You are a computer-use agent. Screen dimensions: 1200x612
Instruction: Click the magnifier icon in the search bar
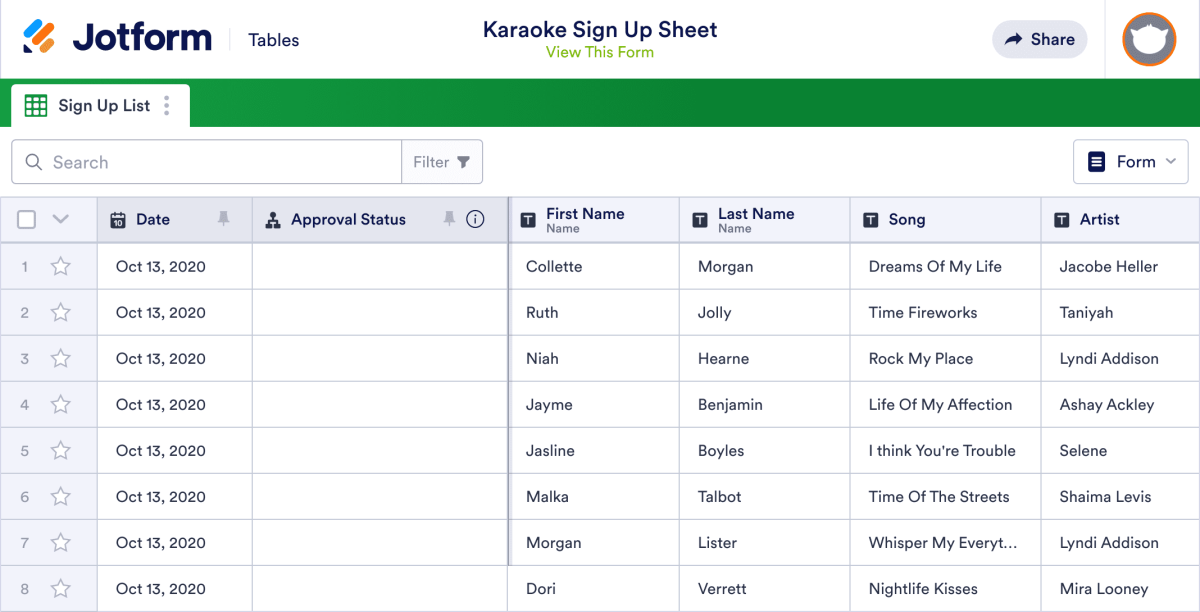(34, 161)
